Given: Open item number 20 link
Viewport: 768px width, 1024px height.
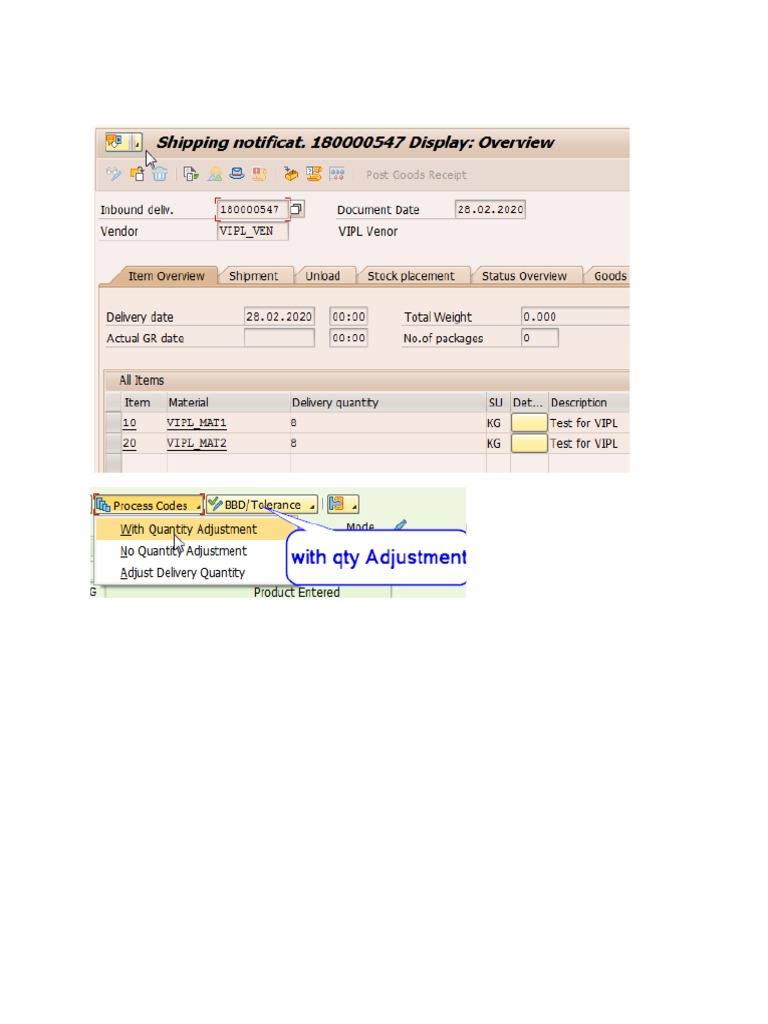Looking at the screenshot, I should pos(129,443).
